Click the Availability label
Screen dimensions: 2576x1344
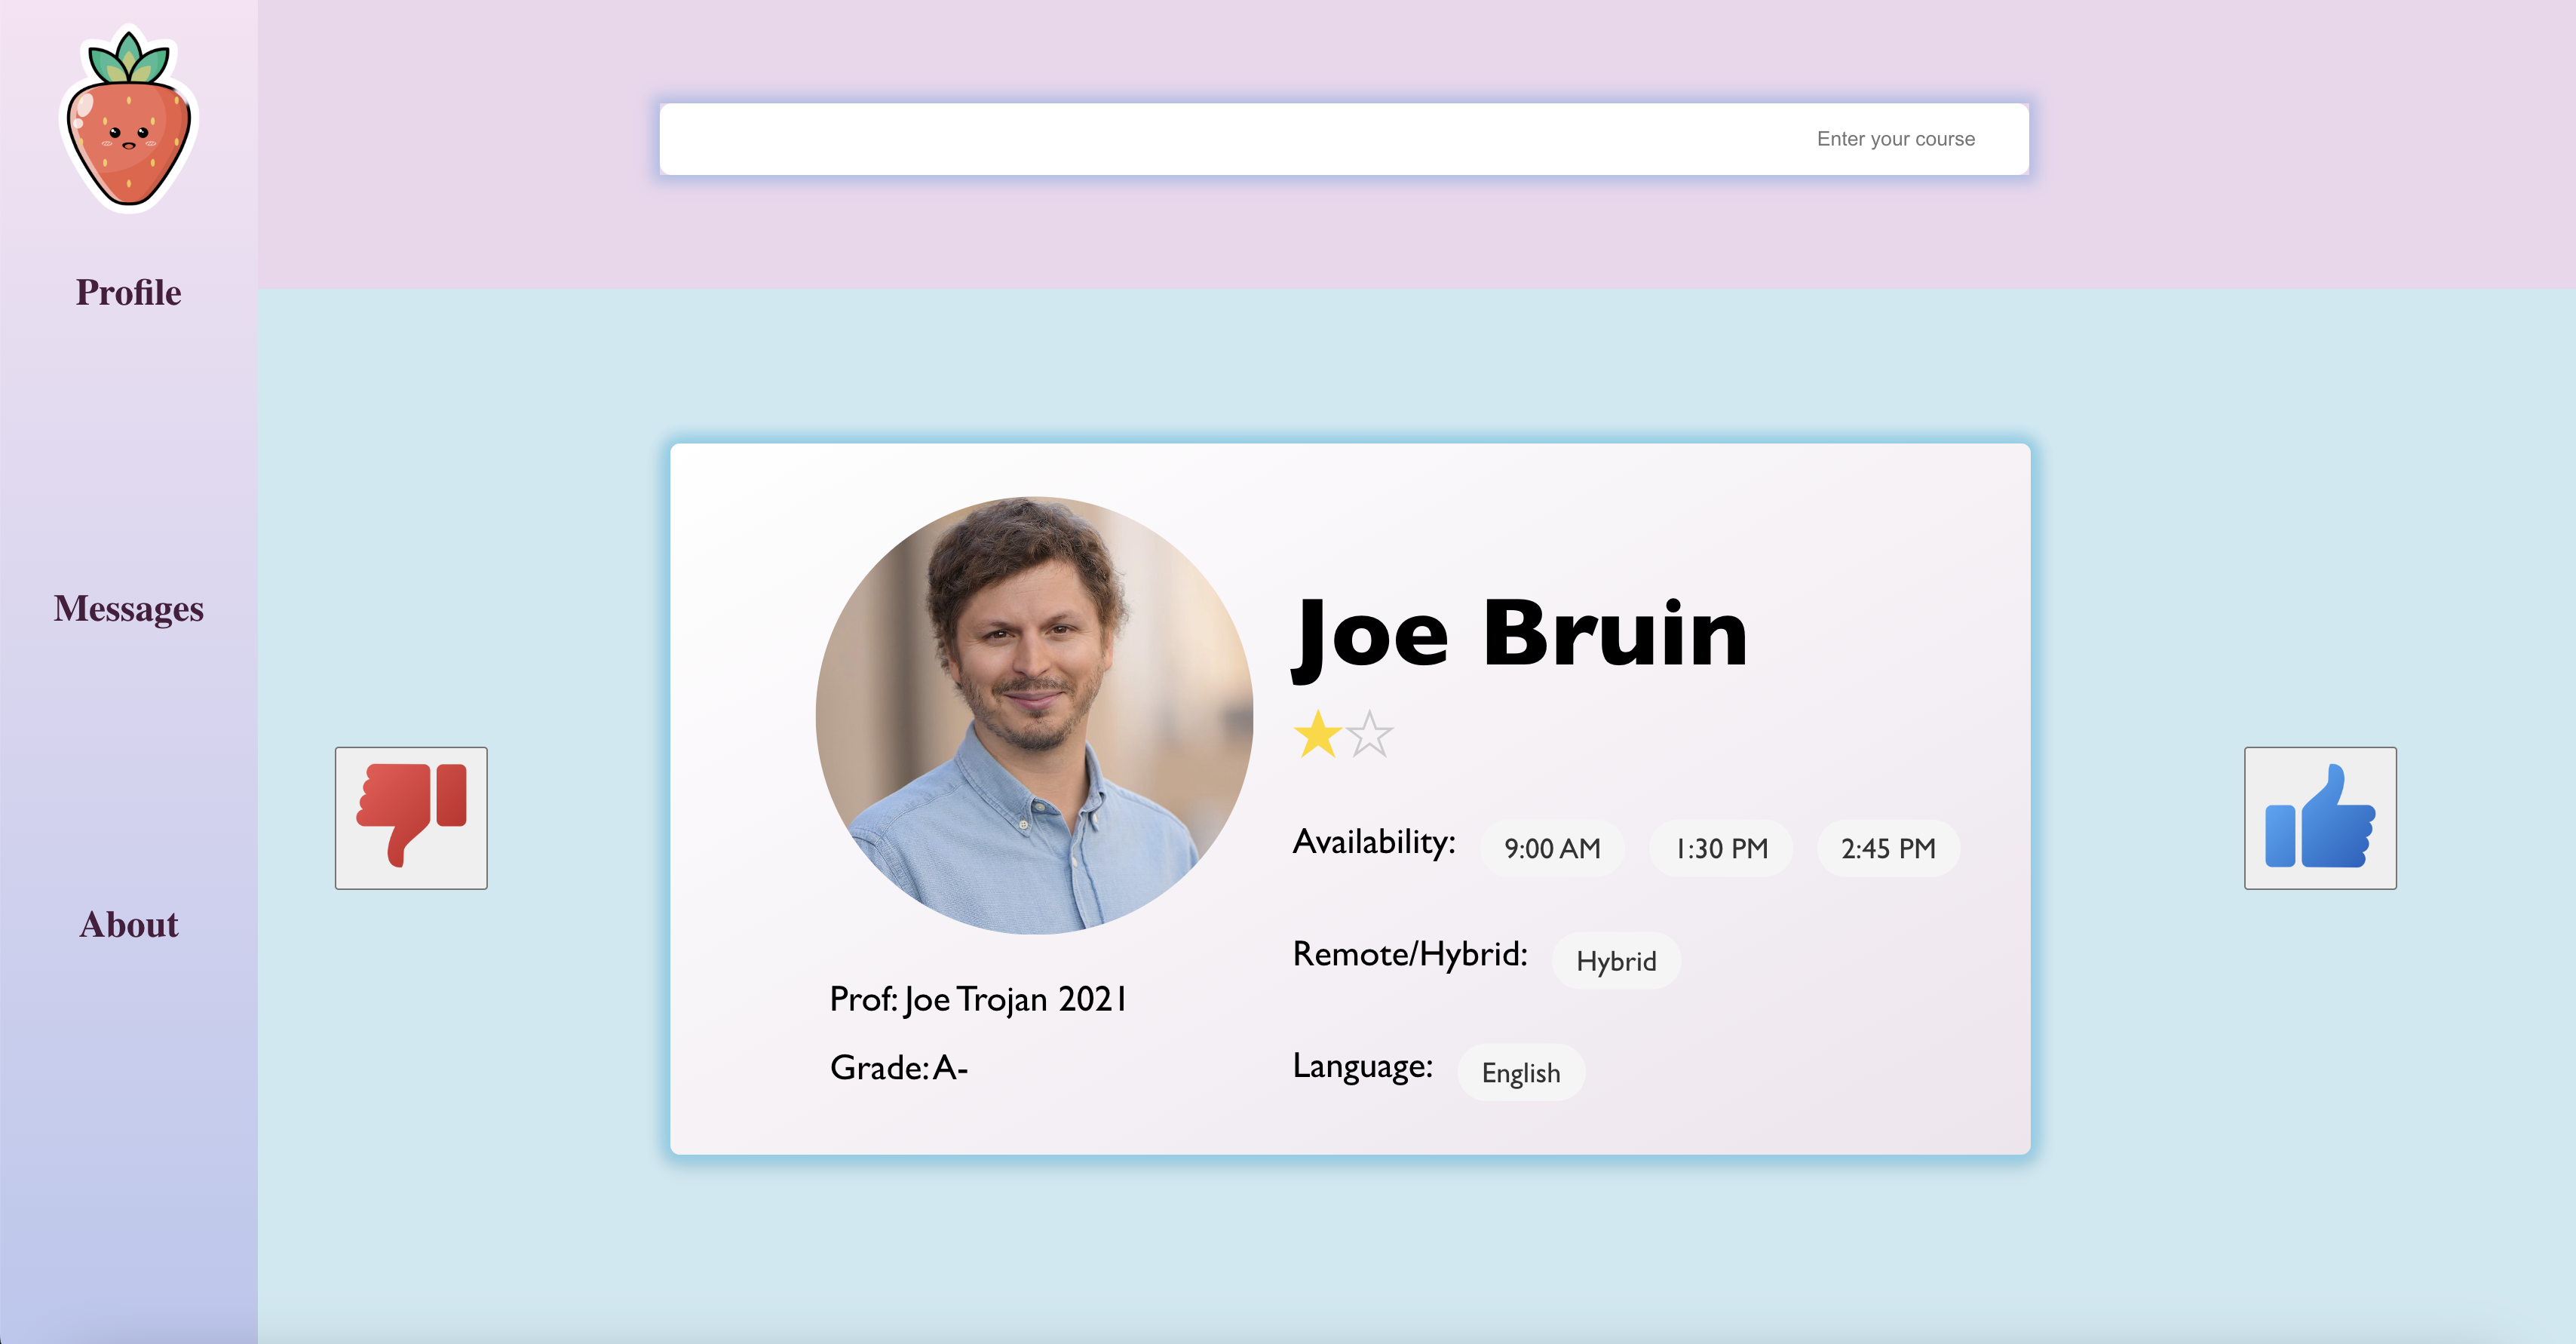(x=1374, y=842)
